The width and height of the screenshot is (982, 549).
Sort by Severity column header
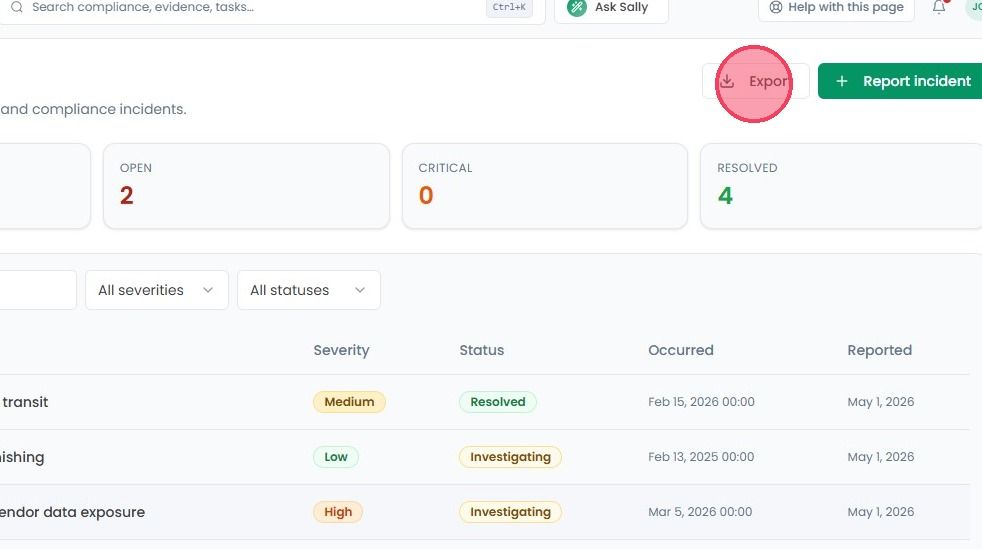(341, 350)
